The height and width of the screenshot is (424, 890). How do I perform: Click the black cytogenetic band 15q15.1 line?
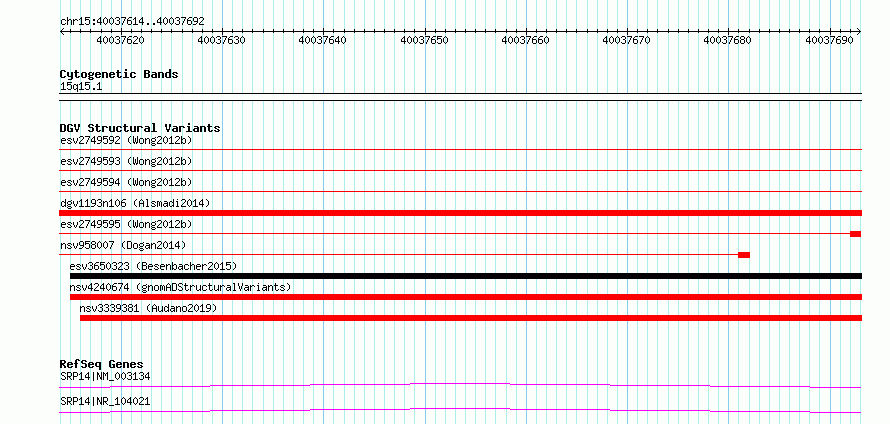[x=460, y=97]
